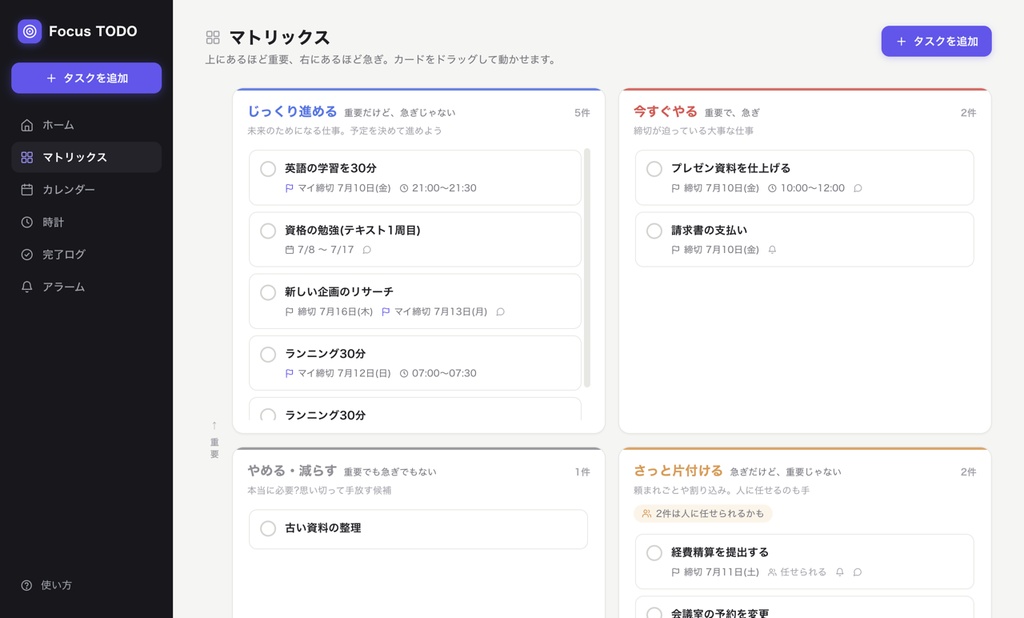Click the bell icon beside アラーム
The image size is (1024, 618).
(x=27, y=287)
